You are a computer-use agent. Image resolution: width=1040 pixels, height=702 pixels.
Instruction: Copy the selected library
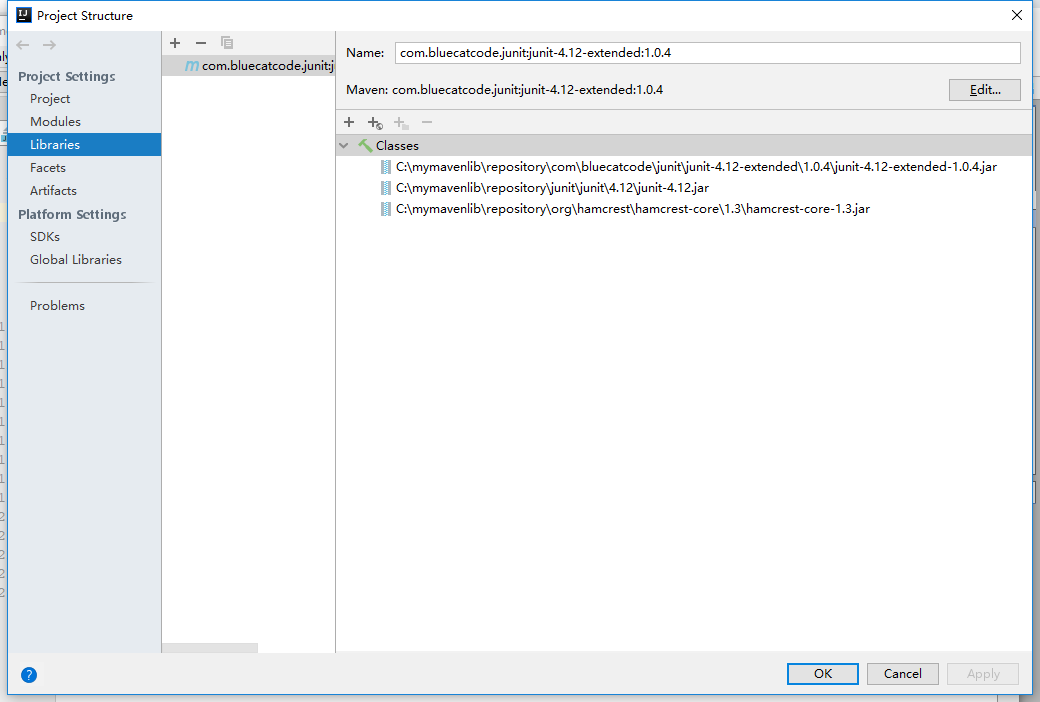(x=227, y=43)
